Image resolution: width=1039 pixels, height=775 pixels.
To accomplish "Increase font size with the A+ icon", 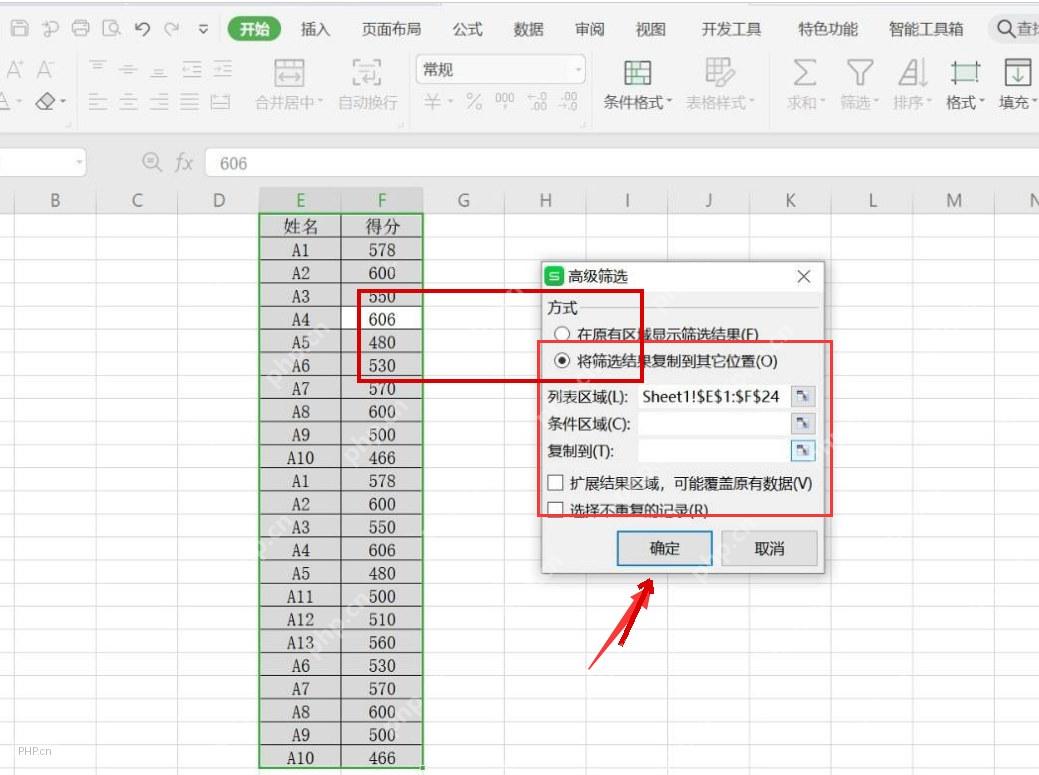I will [15, 69].
